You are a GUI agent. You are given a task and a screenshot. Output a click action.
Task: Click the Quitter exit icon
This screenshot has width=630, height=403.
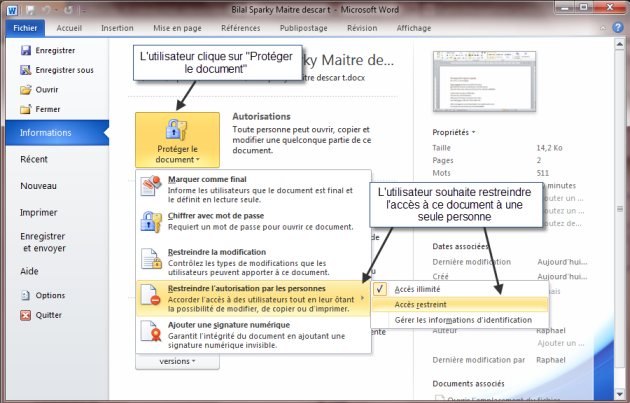tap(25, 314)
